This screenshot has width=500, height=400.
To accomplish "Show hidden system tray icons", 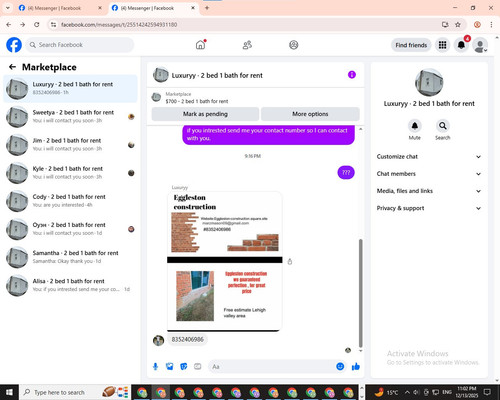I will pyautogui.click(x=407, y=392).
